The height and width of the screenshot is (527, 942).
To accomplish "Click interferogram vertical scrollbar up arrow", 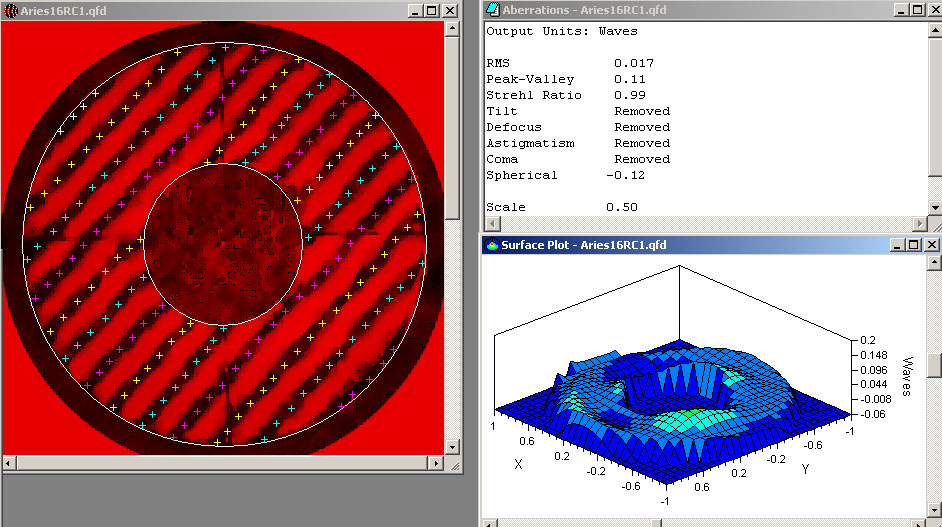I will point(452,28).
